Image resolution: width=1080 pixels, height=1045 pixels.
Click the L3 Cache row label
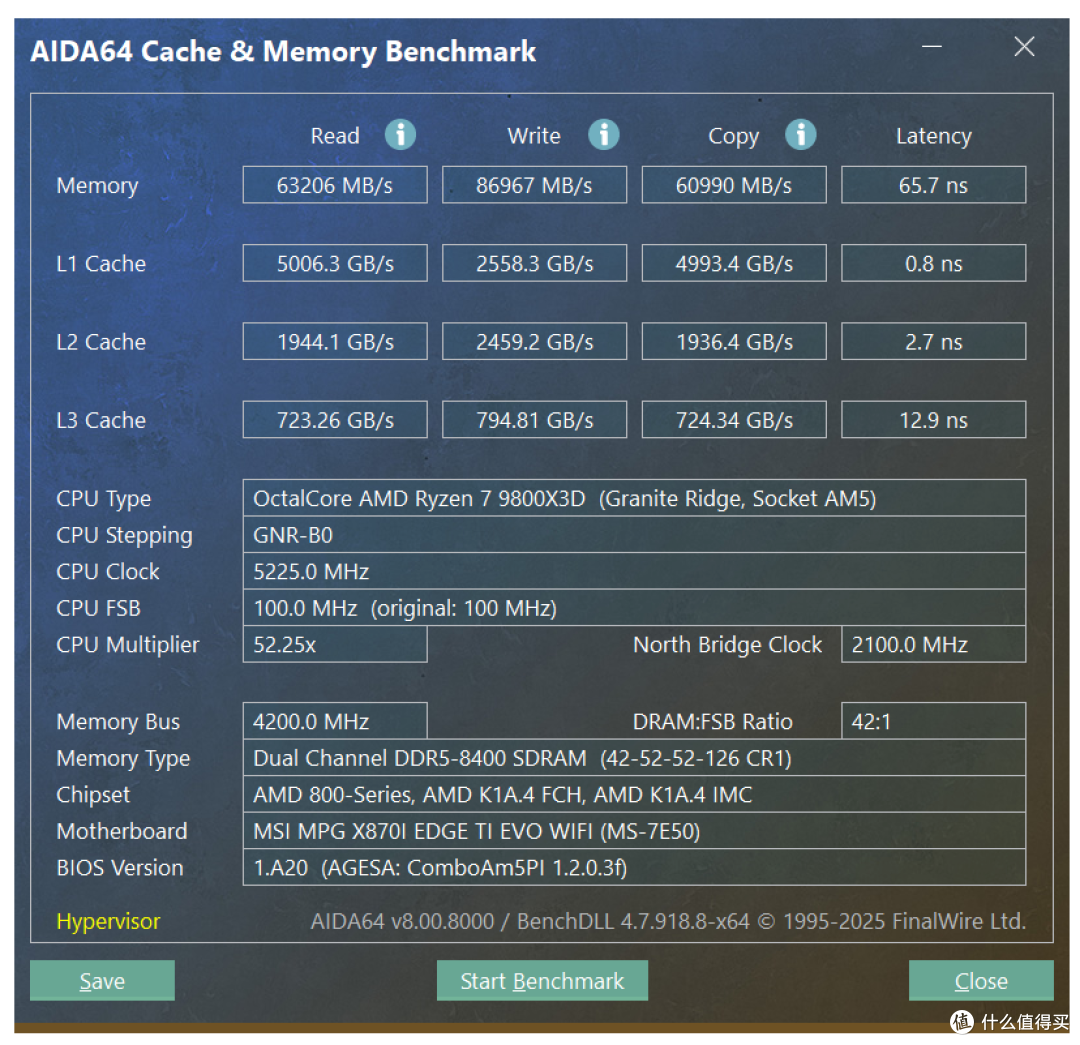101,420
